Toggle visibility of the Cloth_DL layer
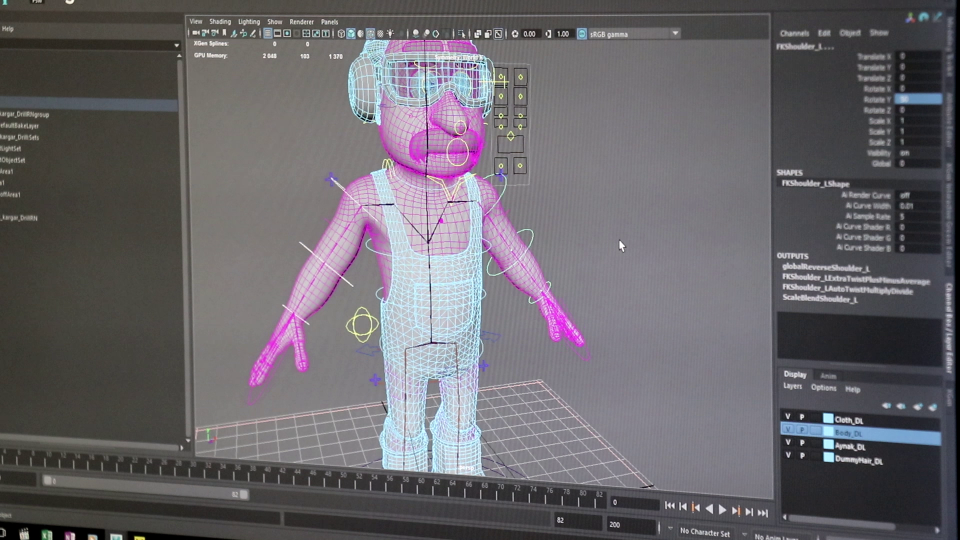960x540 pixels. coord(787,417)
